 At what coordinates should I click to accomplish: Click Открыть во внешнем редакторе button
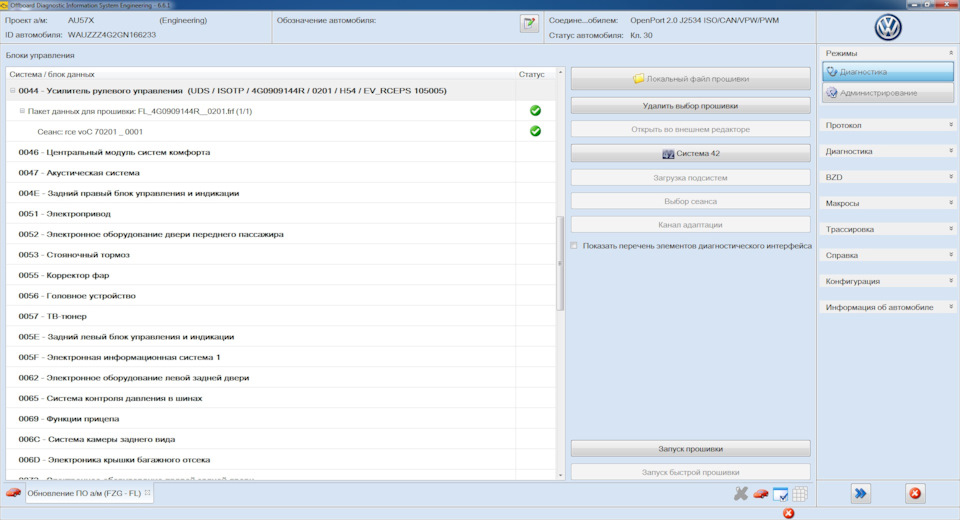tap(691, 129)
